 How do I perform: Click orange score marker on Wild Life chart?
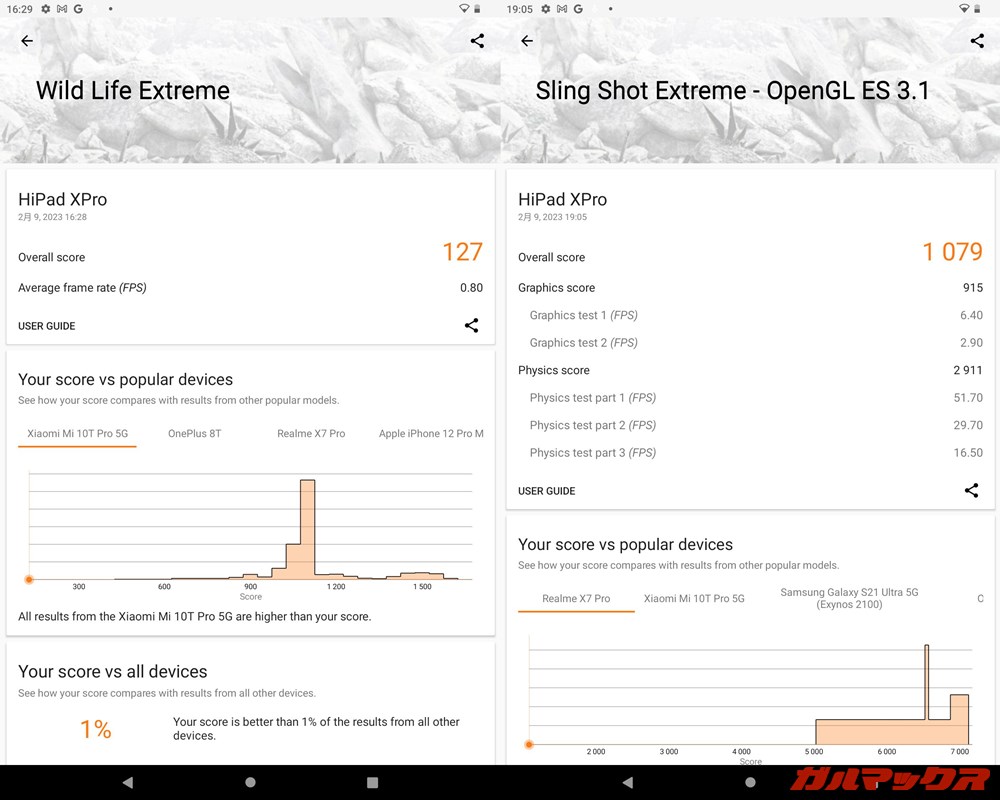[x=29, y=579]
